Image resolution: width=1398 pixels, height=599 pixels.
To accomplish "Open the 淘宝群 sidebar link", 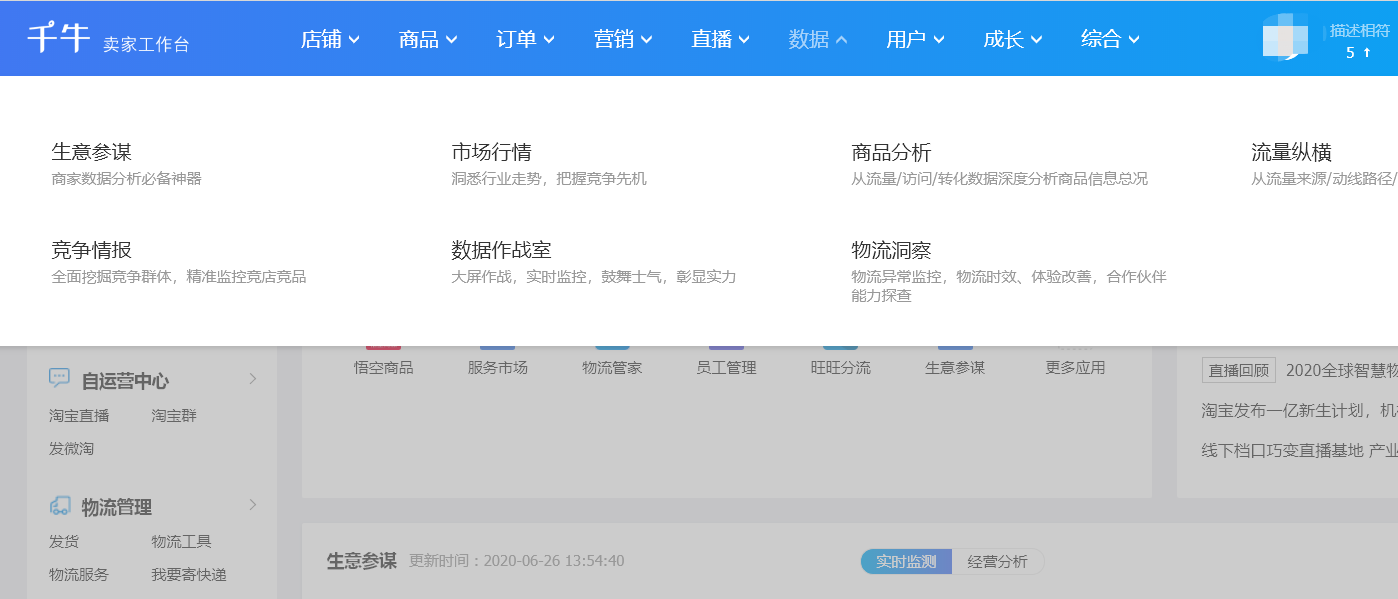I will (174, 415).
